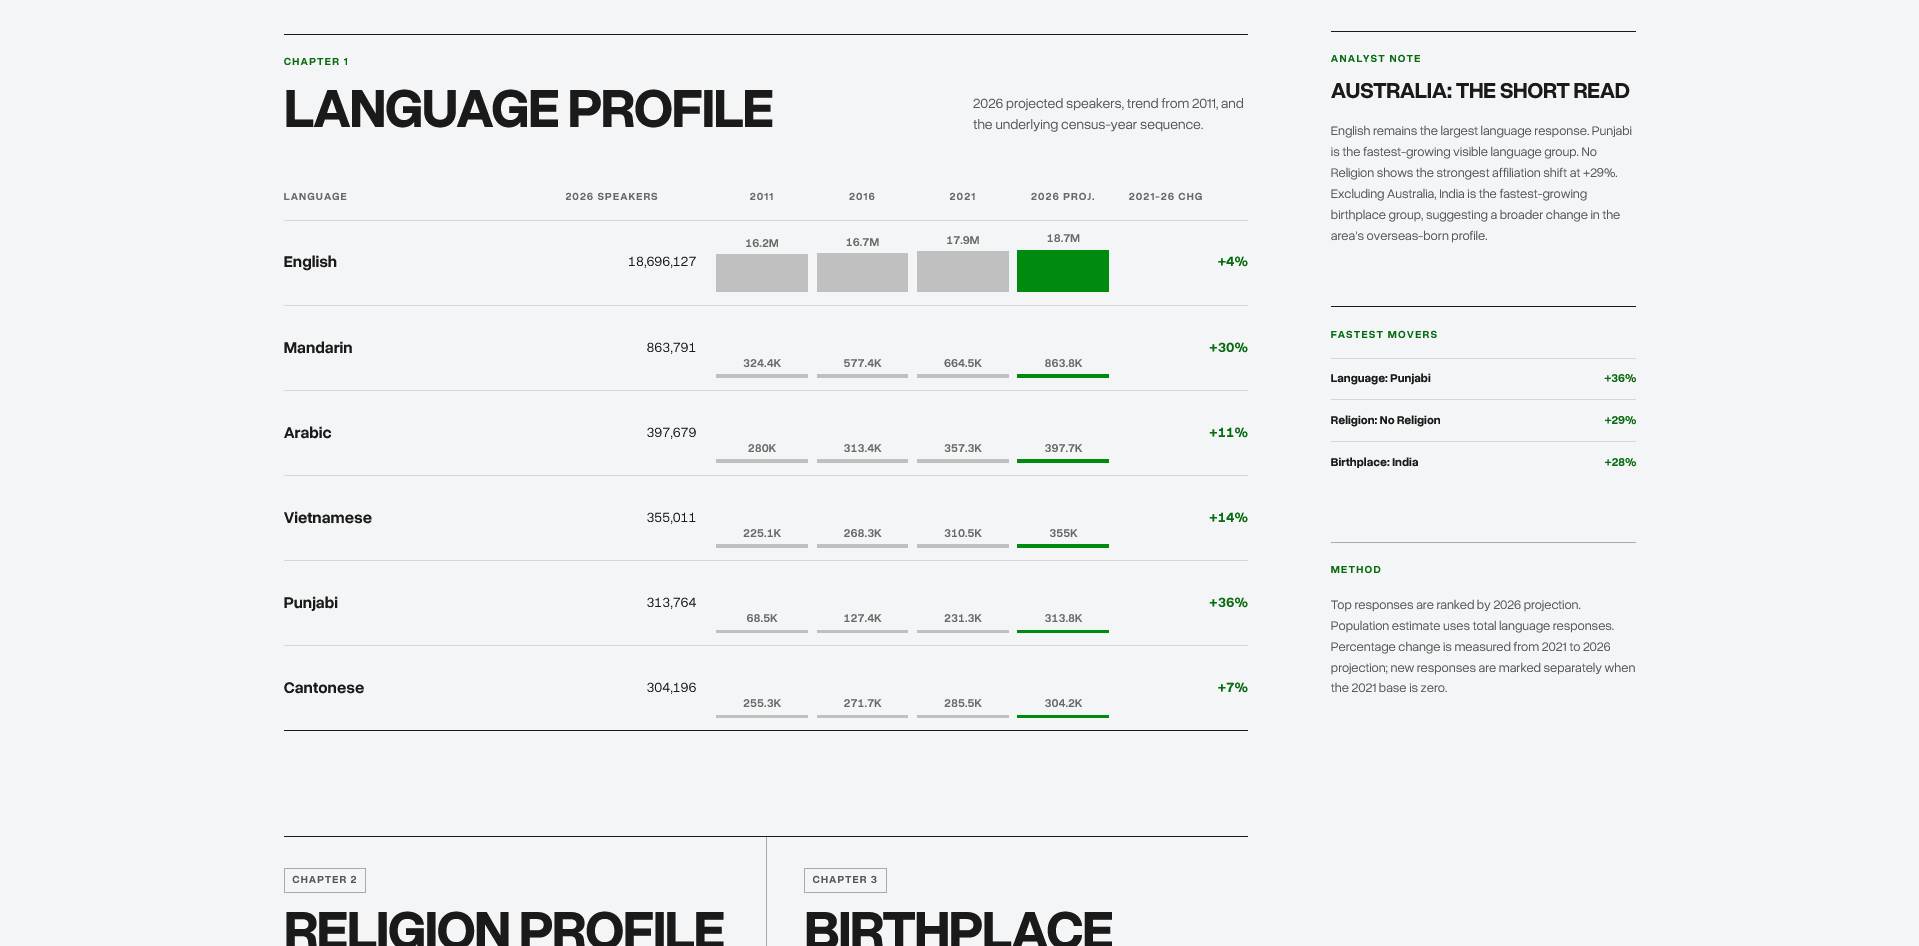The image size is (1919, 946).
Task: Click the Cantonese +7% change value
Action: (x=1232, y=688)
